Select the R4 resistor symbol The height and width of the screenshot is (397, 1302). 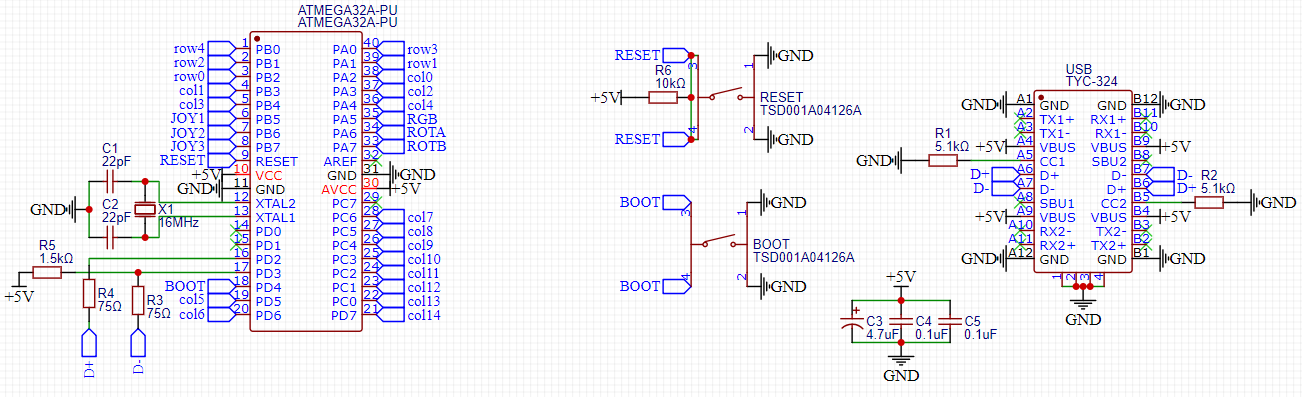coord(88,293)
